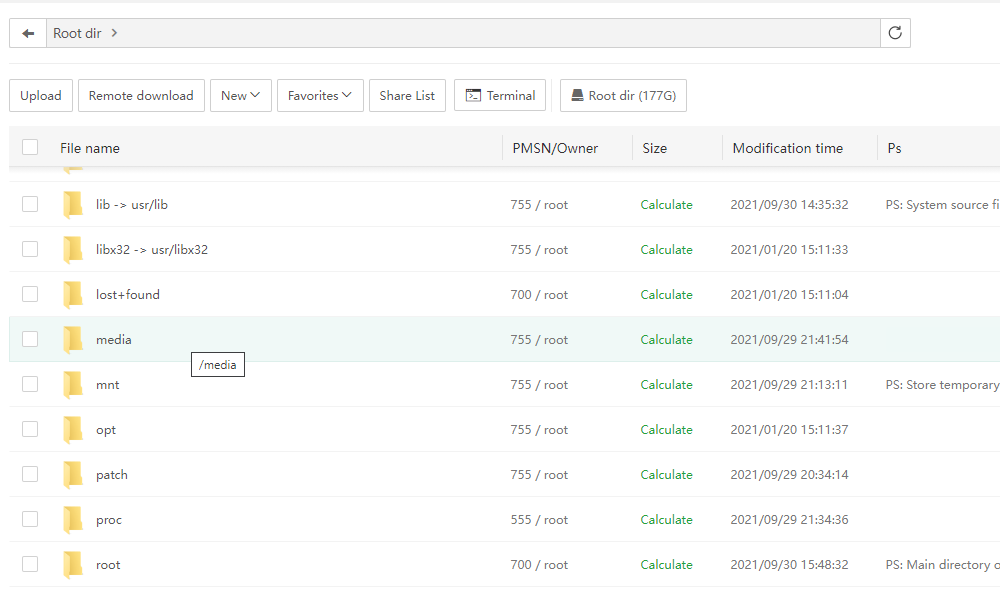
Task: Sort by Modification time column header
Action: (x=788, y=148)
